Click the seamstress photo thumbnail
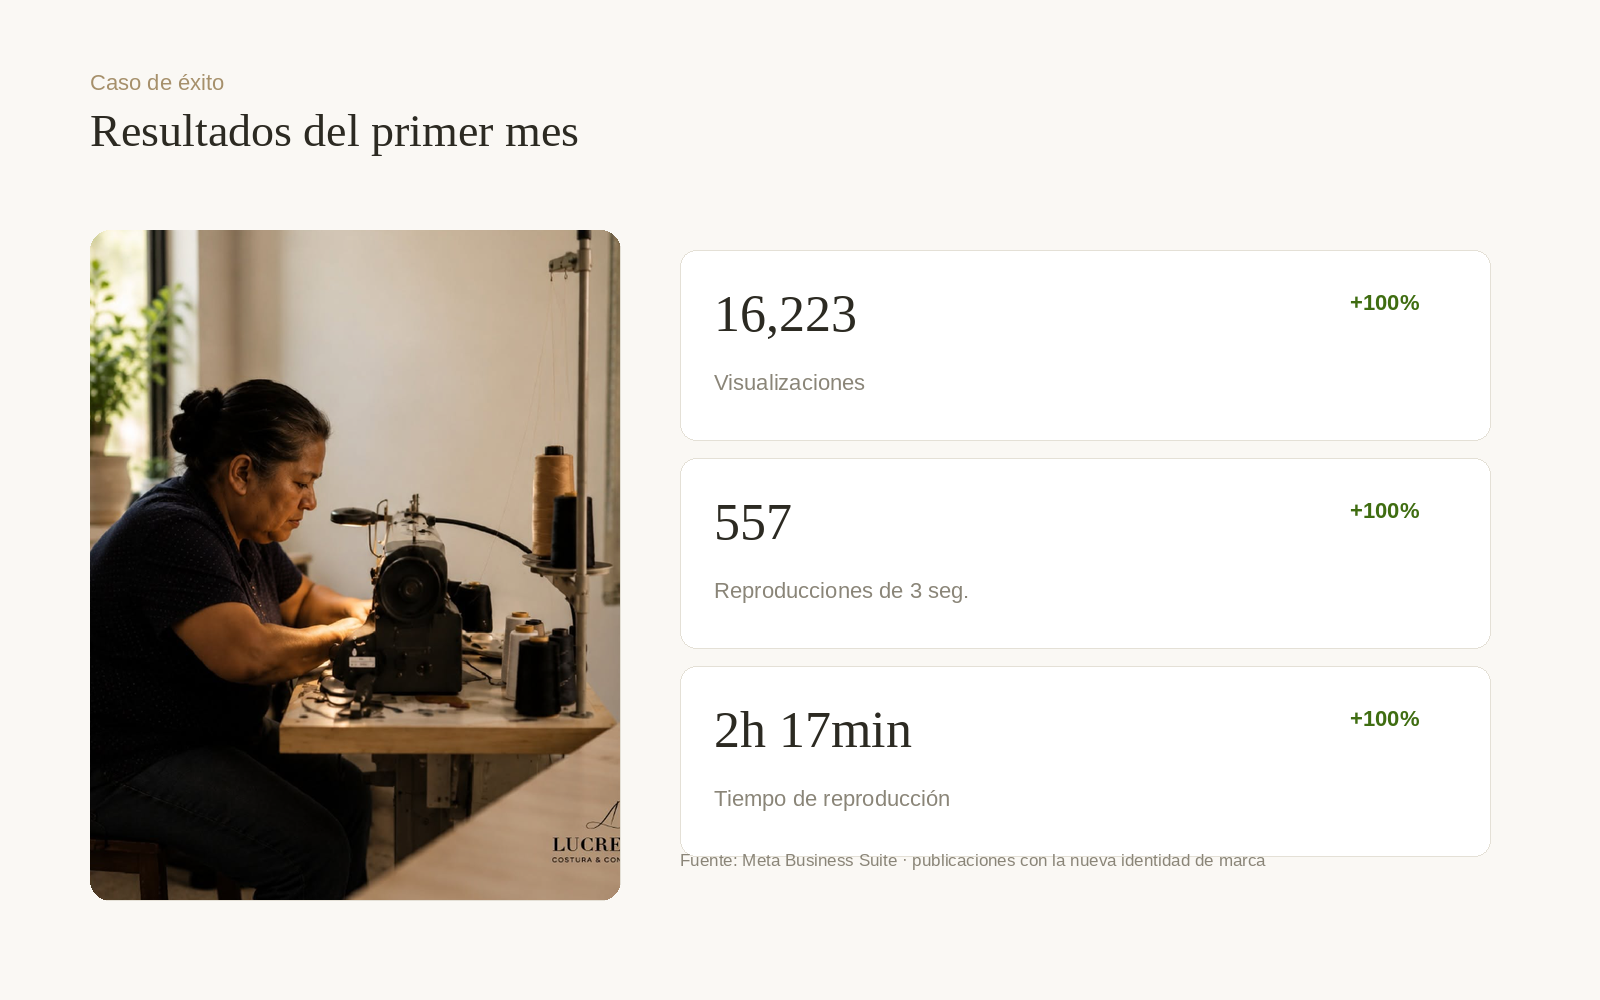Screen dimensions: 1600x1000 pyautogui.click(x=355, y=565)
